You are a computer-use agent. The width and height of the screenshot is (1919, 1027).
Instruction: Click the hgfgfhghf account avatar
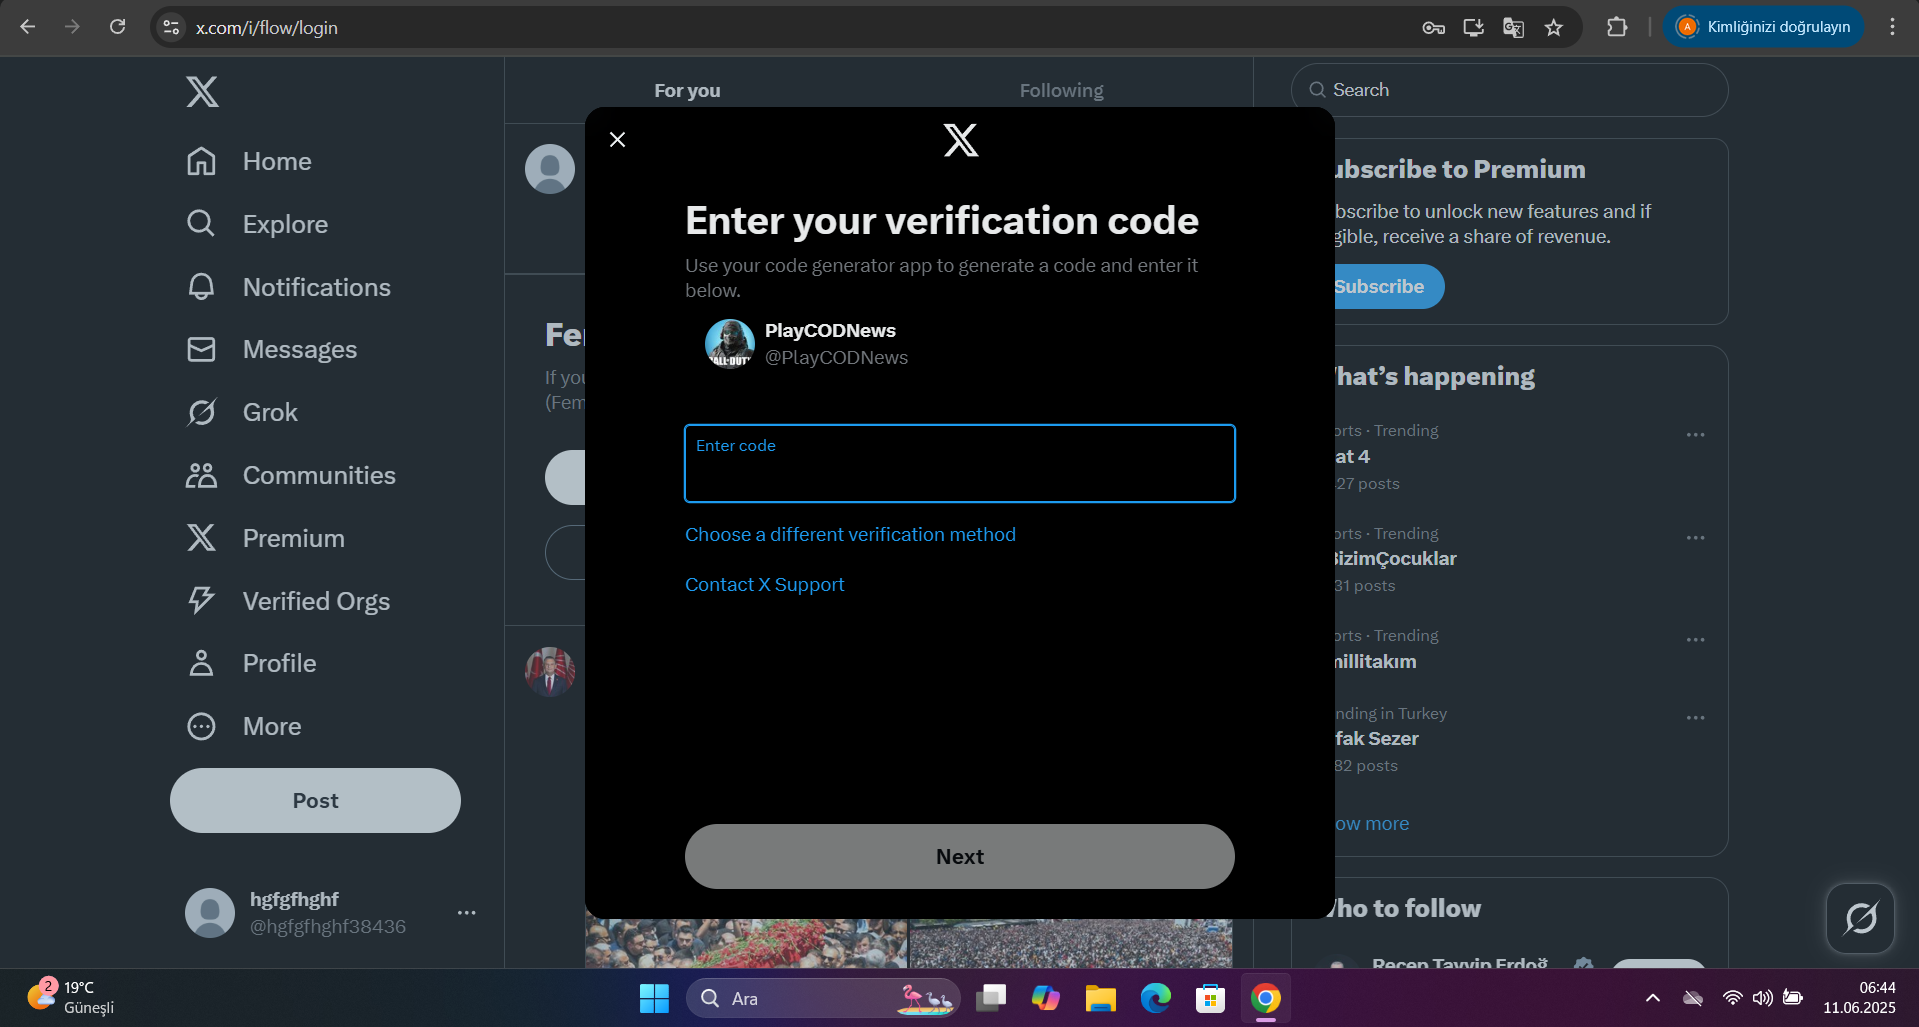tap(210, 913)
